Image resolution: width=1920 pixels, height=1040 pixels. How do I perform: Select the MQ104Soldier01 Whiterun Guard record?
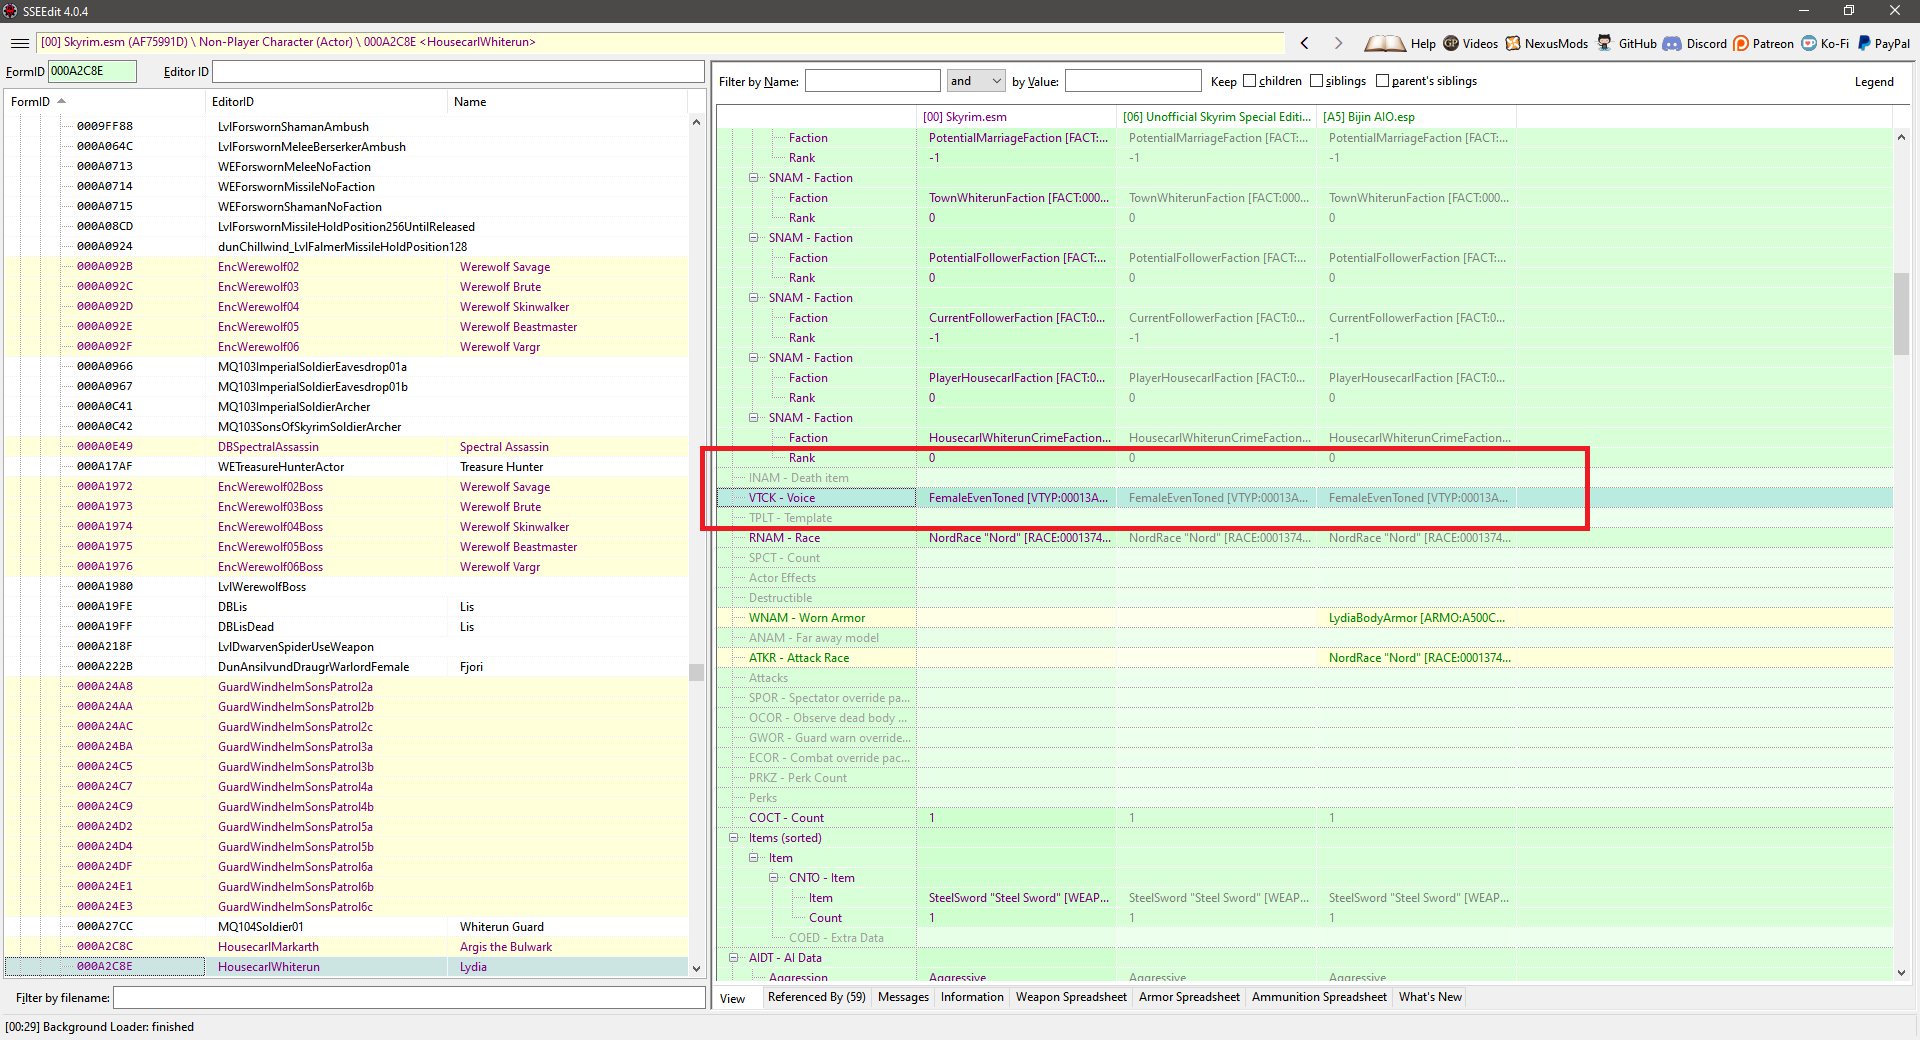click(346, 927)
